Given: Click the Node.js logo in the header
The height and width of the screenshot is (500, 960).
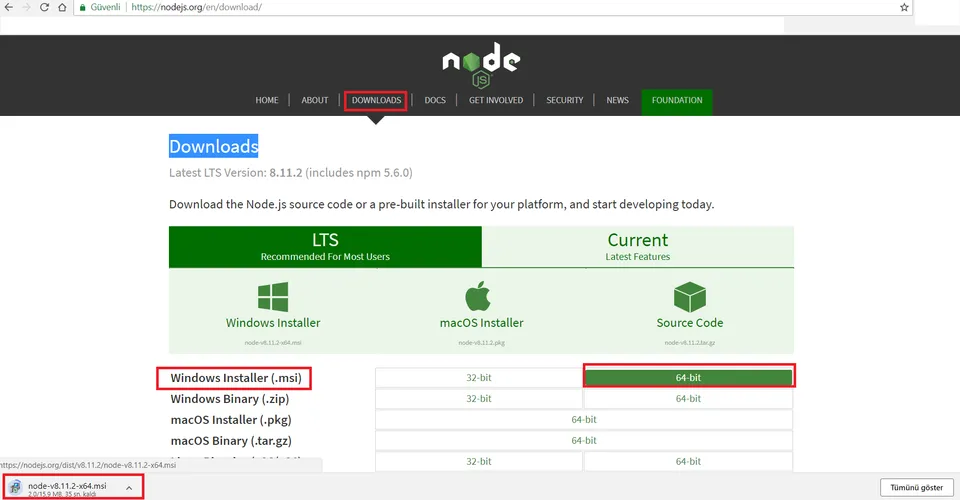Looking at the screenshot, I should click(481, 65).
